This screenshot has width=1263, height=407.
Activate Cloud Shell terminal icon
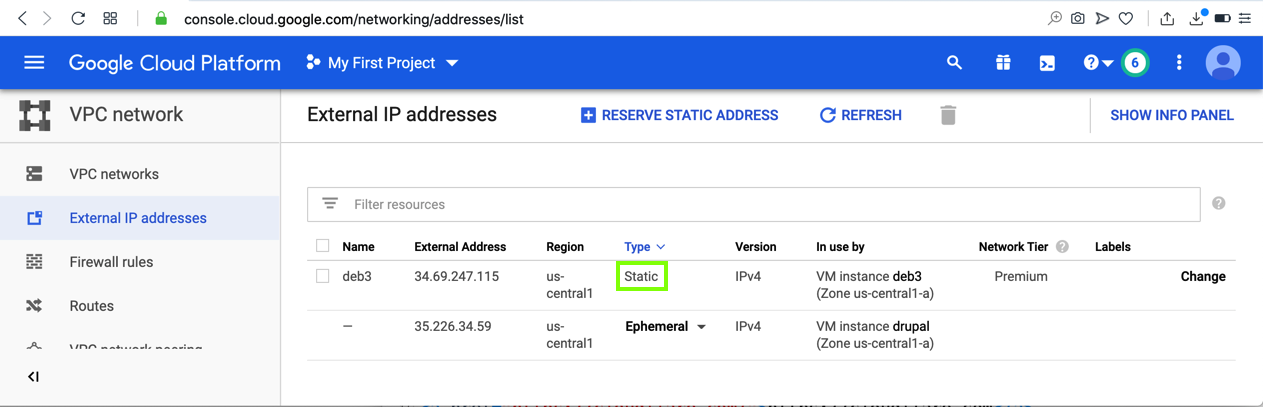[x=1047, y=63]
